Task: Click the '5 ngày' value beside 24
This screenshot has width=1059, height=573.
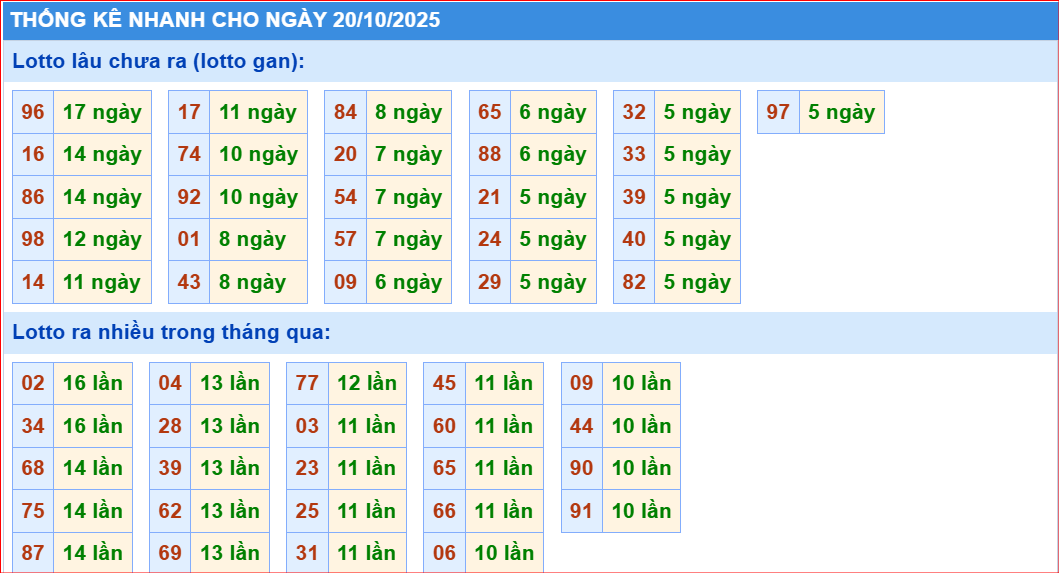Action: (554, 239)
